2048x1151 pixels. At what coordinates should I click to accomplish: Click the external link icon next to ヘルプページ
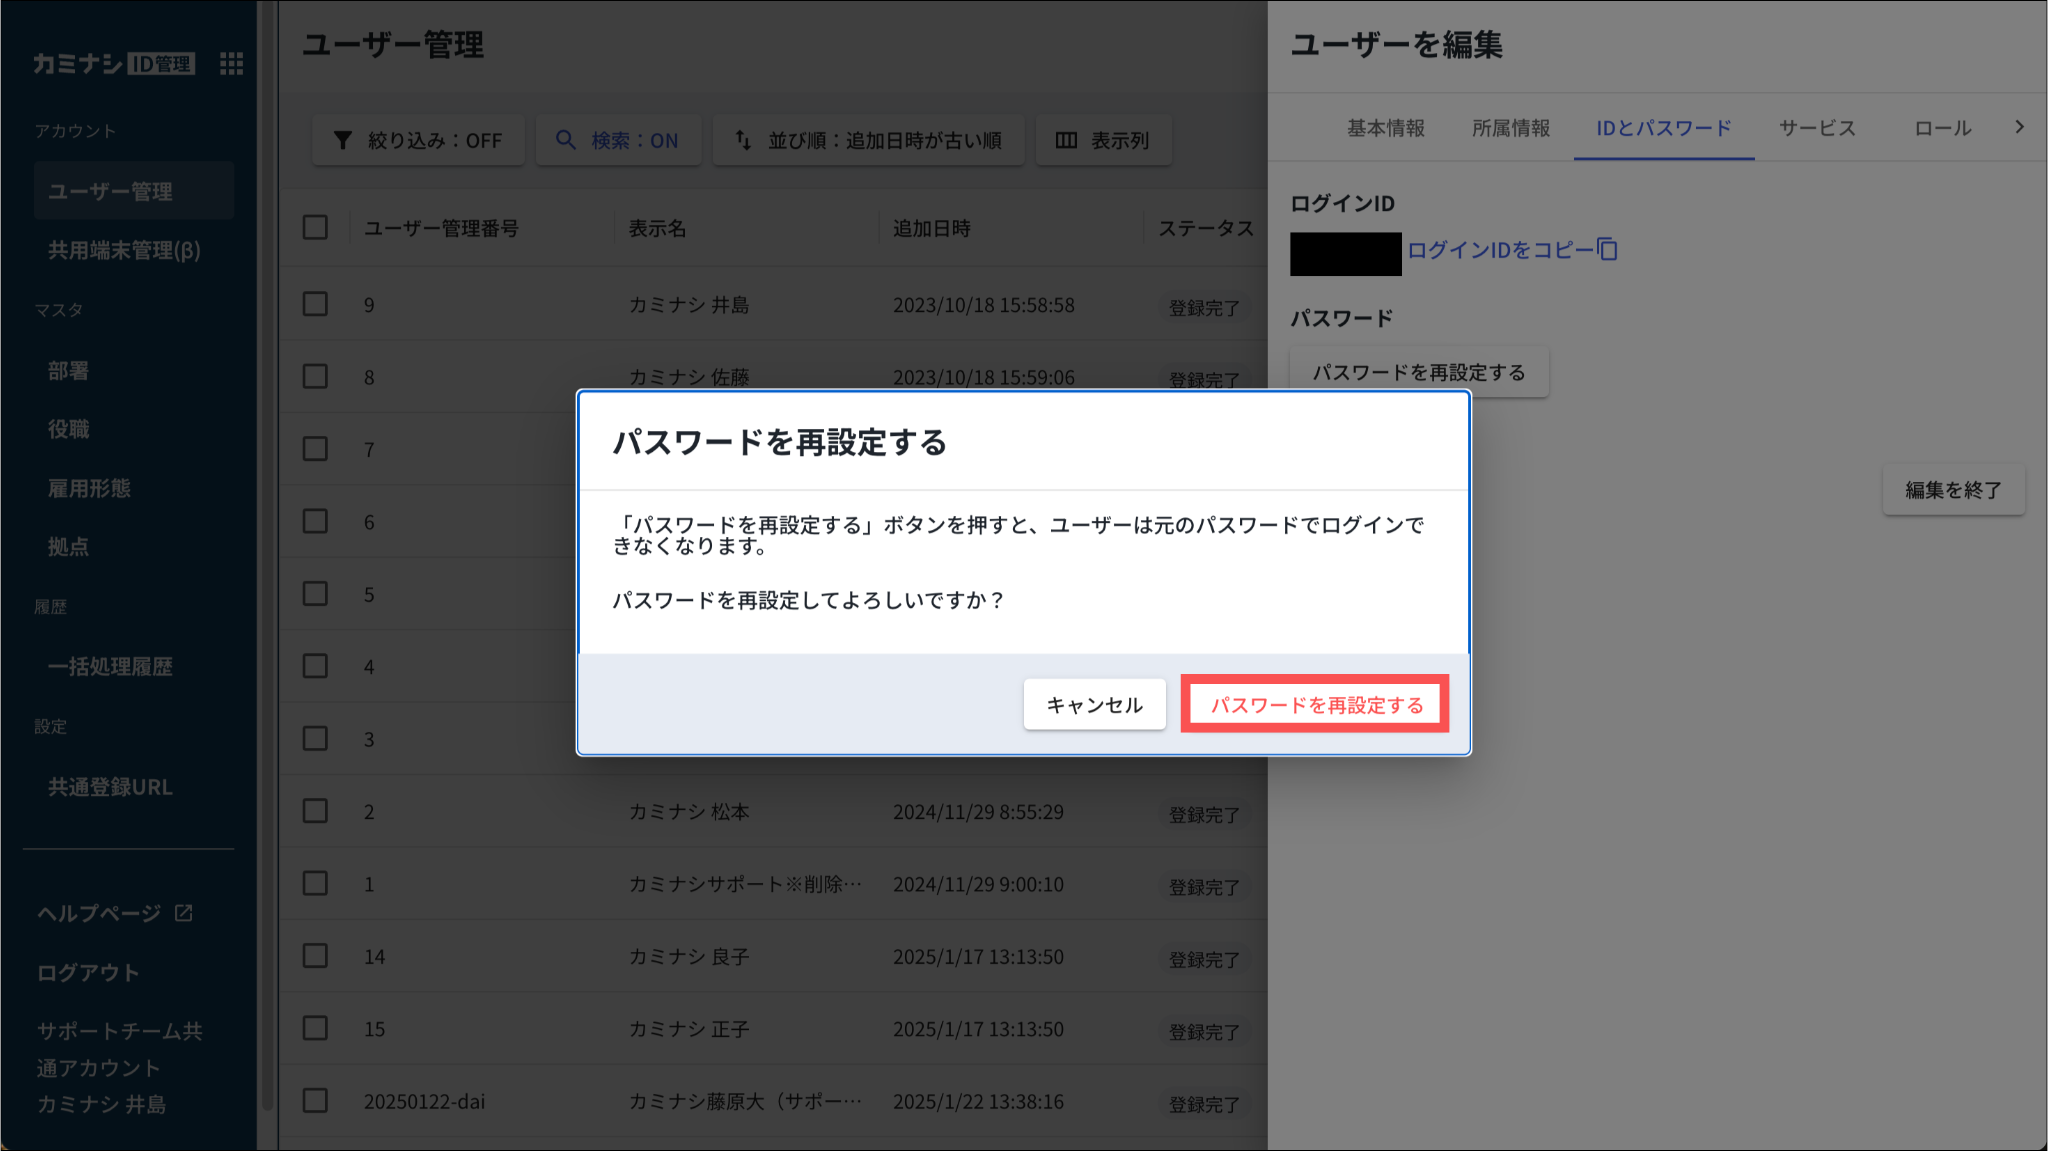[184, 912]
